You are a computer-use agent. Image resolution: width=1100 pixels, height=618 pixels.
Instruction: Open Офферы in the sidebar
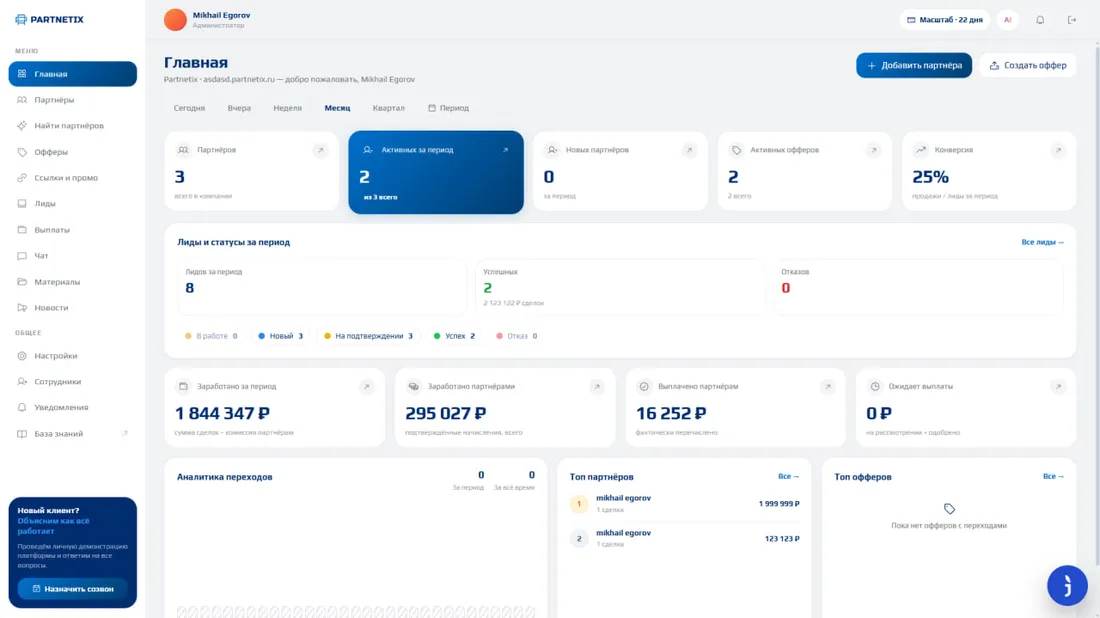tap(72, 152)
